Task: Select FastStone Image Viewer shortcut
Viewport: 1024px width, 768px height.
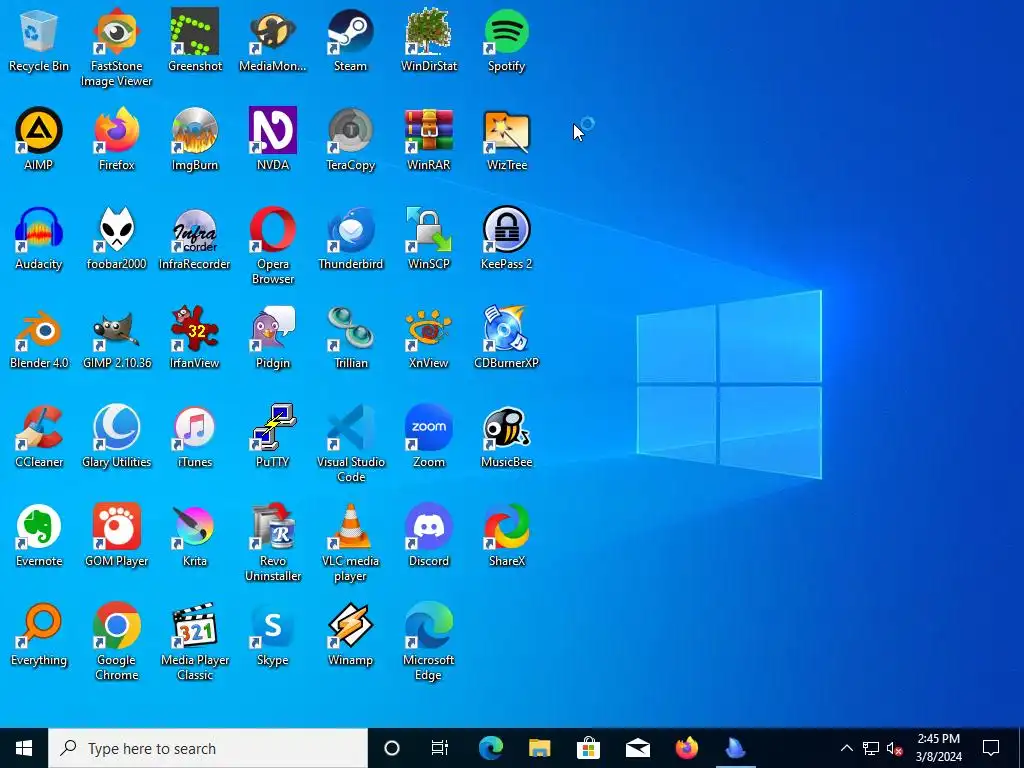Action: (116, 31)
